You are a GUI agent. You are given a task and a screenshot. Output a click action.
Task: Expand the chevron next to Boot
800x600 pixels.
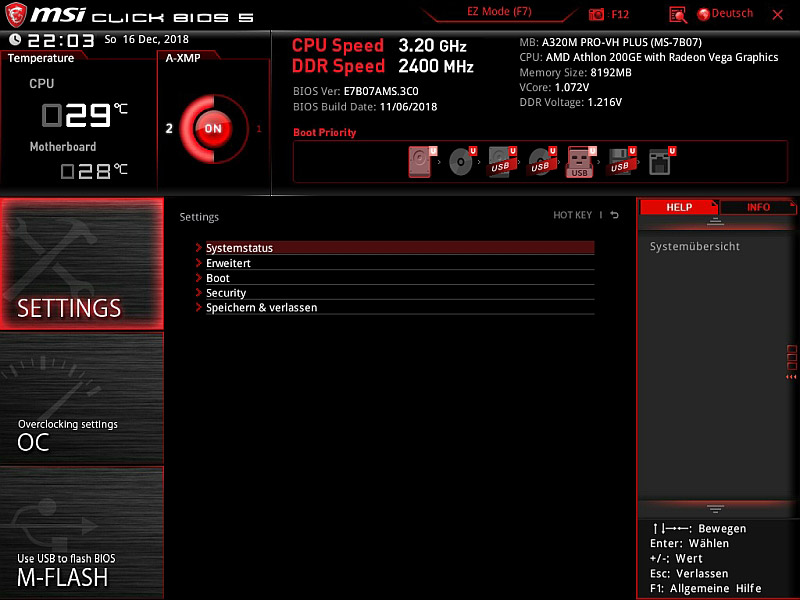tap(199, 278)
